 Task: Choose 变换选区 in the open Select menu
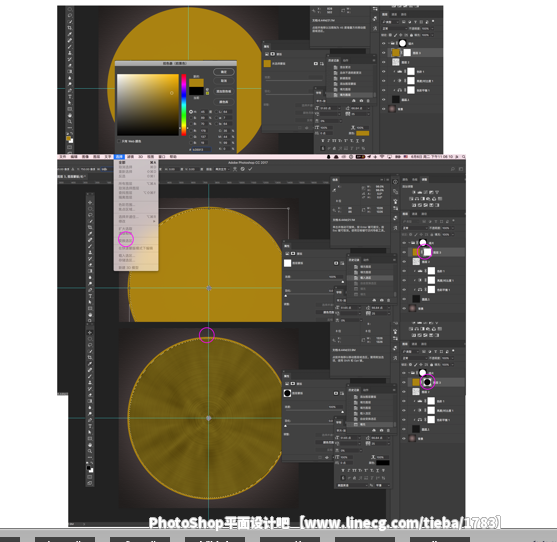[125, 240]
